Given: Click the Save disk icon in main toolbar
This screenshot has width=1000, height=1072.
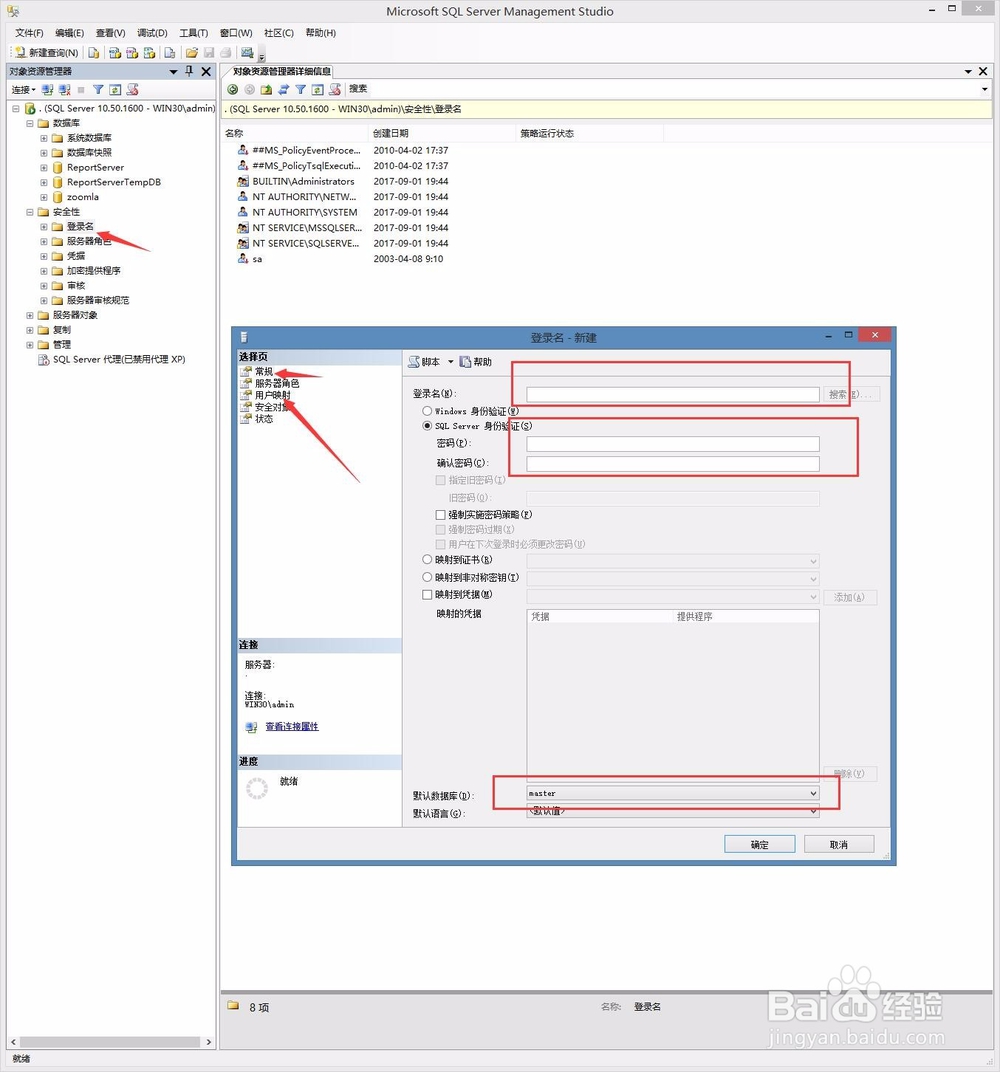Looking at the screenshot, I should coord(209,53).
